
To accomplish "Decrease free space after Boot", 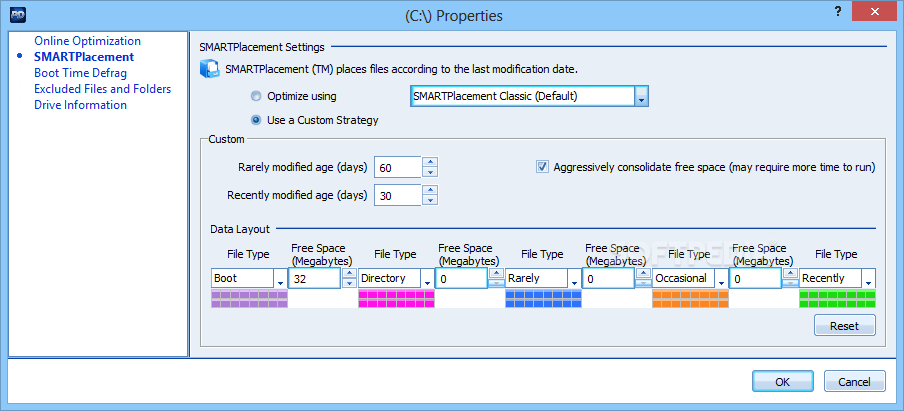I will coord(349,283).
